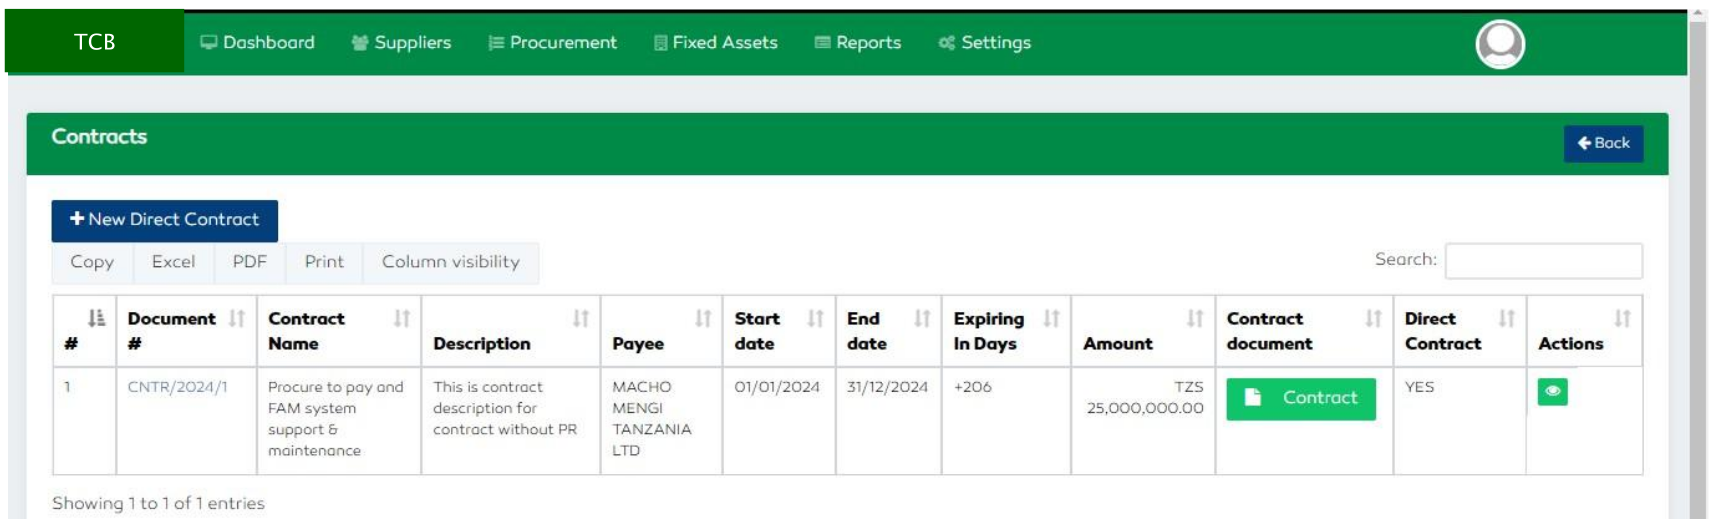Viewport: 1710px width, 526px height.
Task: Sort by Actions column icon
Action: pyautogui.click(x=1622, y=318)
